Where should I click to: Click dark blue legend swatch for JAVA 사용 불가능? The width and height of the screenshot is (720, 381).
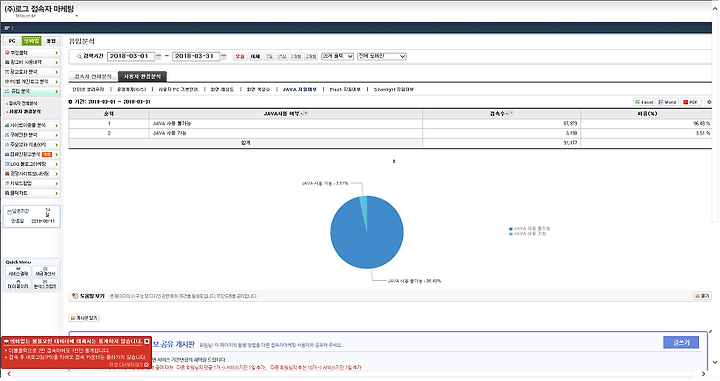511,229
